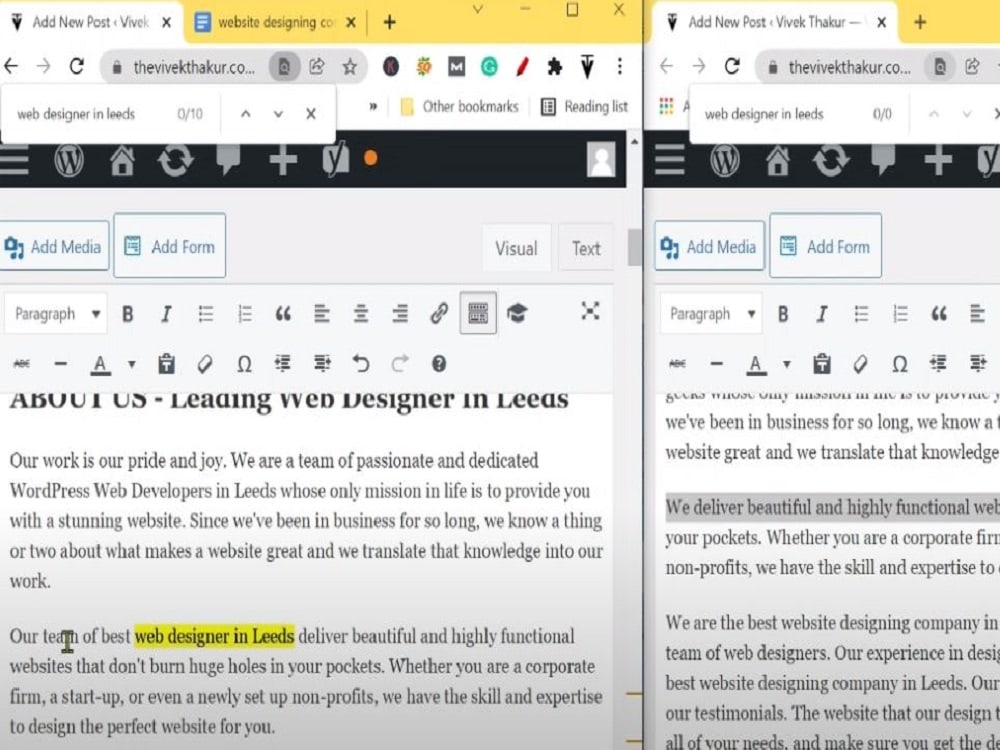The height and width of the screenshot is (750, 1000).
Task: Clear formatting with eraser in left editor
Action: point(205,364)
